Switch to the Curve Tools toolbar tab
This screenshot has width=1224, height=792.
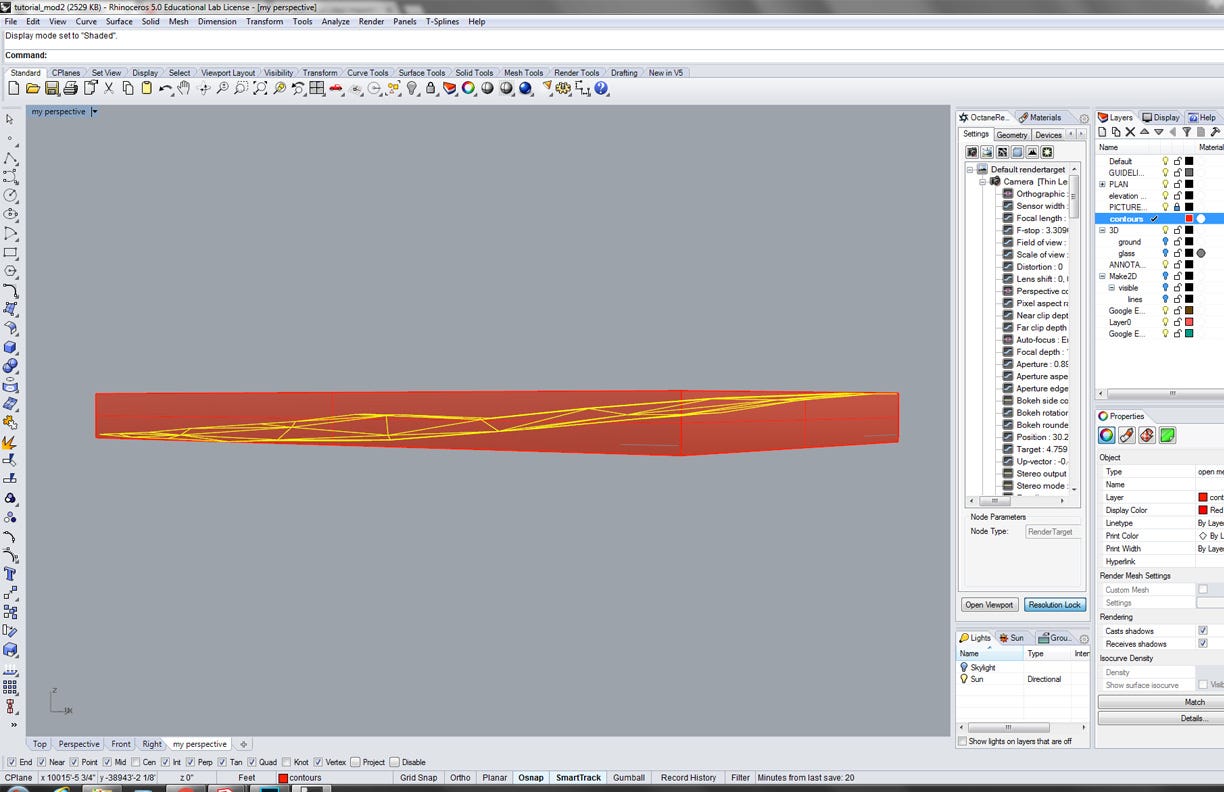[368, 73]
